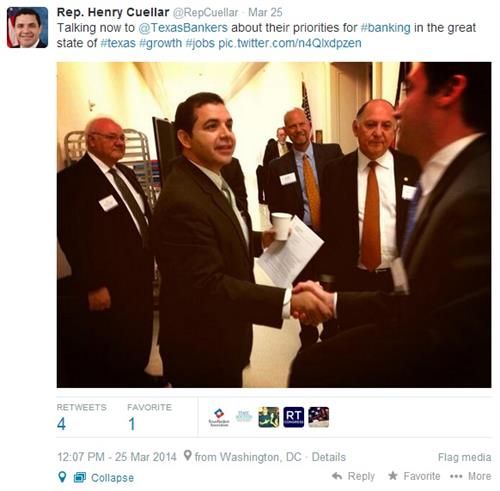Follow the pic.twitter.com/n4Qlxdpzen link
500x491 pixels.
pyautogui.click(x=290, y=43)
